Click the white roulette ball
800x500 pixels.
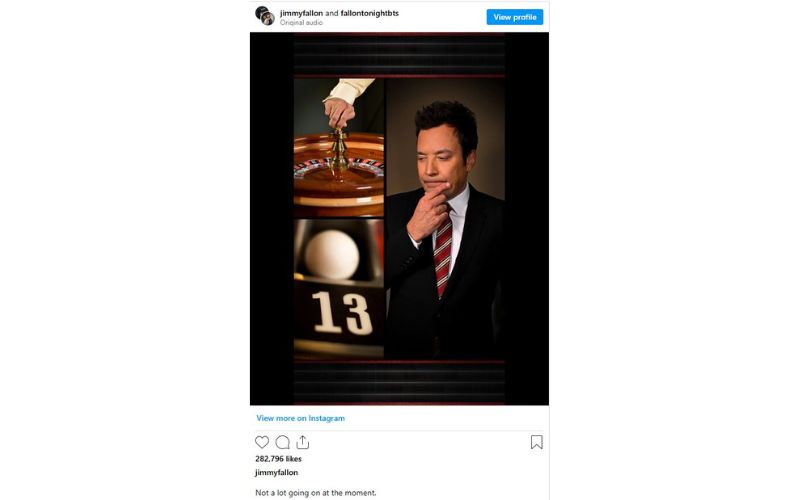pos(332,255)
